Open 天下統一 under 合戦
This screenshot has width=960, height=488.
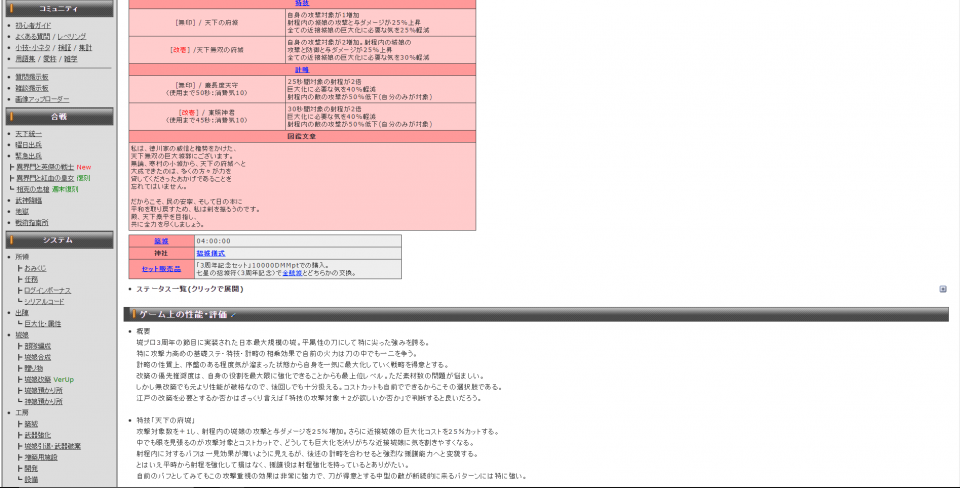[29, 133]
